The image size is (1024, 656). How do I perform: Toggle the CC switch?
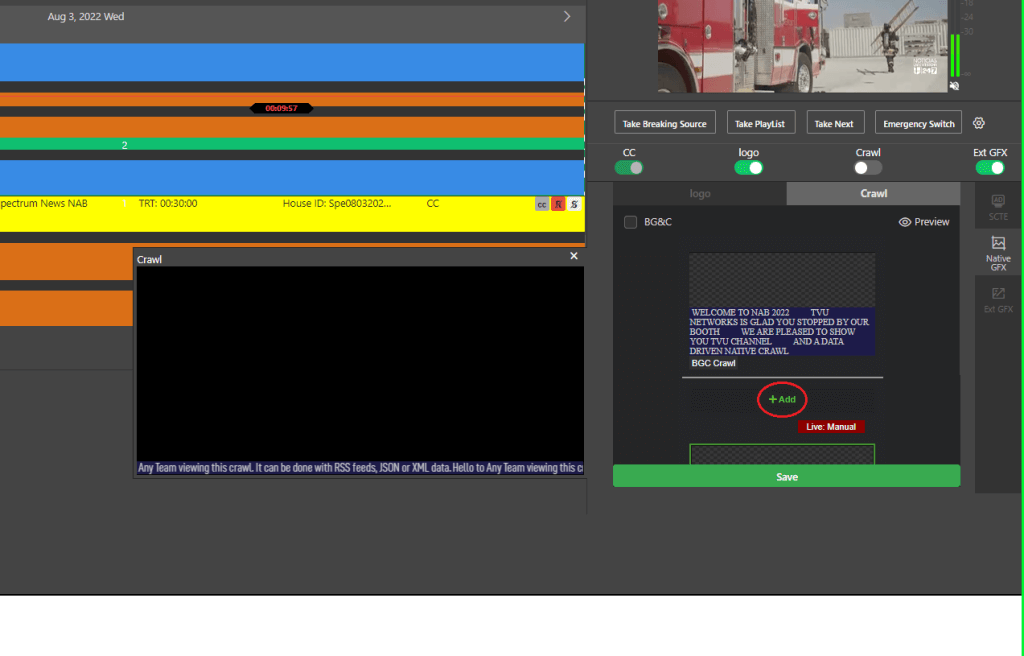point(629,168)
